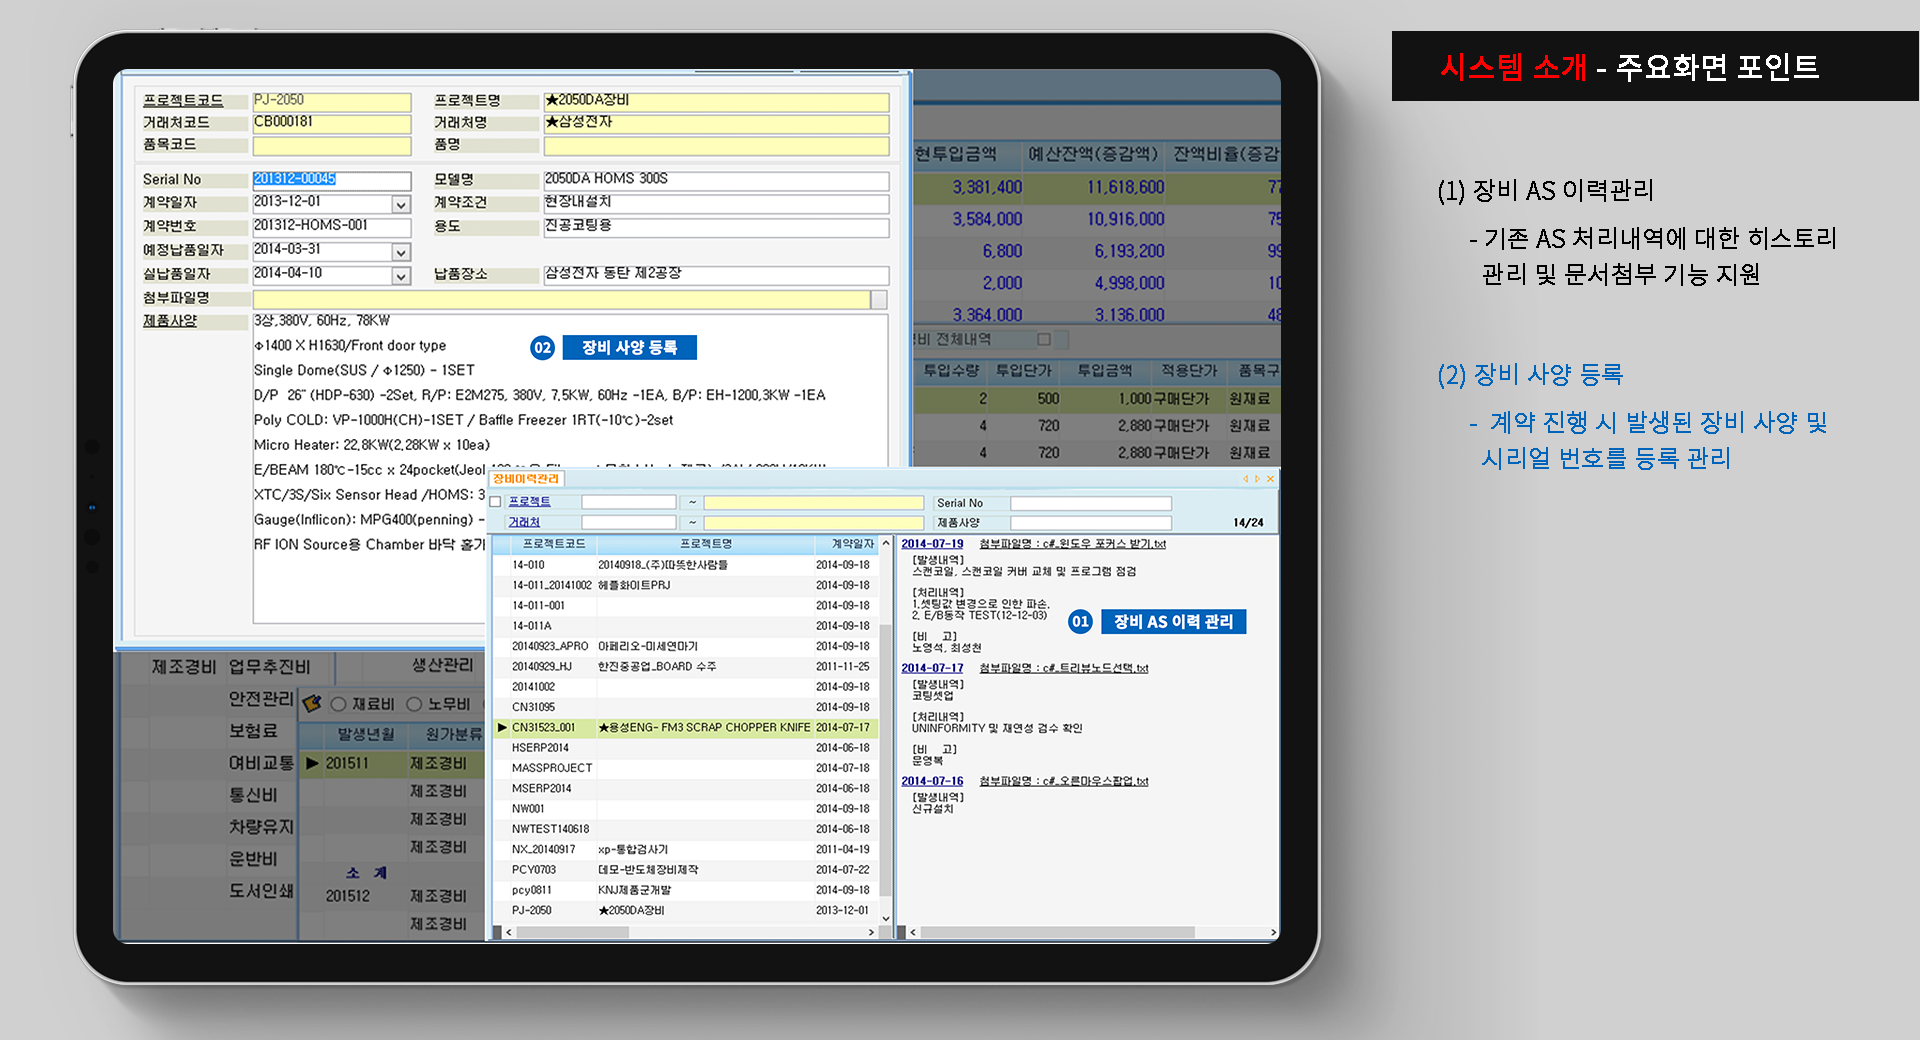Click the Serial No field showing 201312-00045
This screenshot has height=1040, width=1920.
click(x=331, y=180)
